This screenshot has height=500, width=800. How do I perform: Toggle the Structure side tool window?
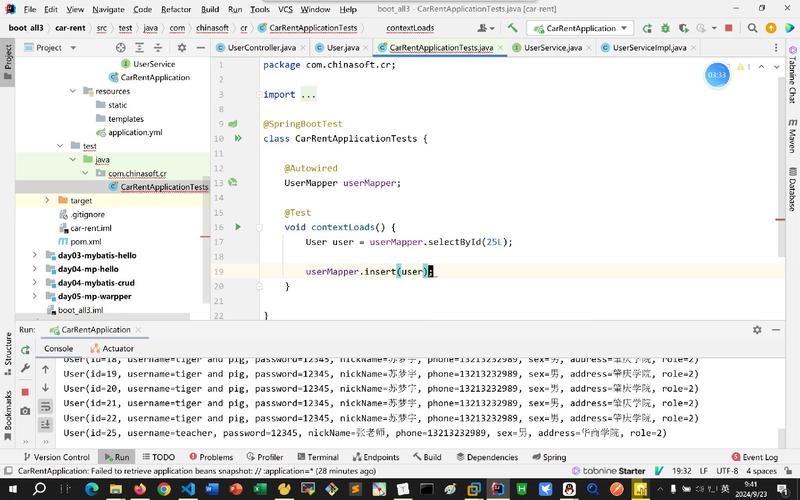[x=8, y=354]
